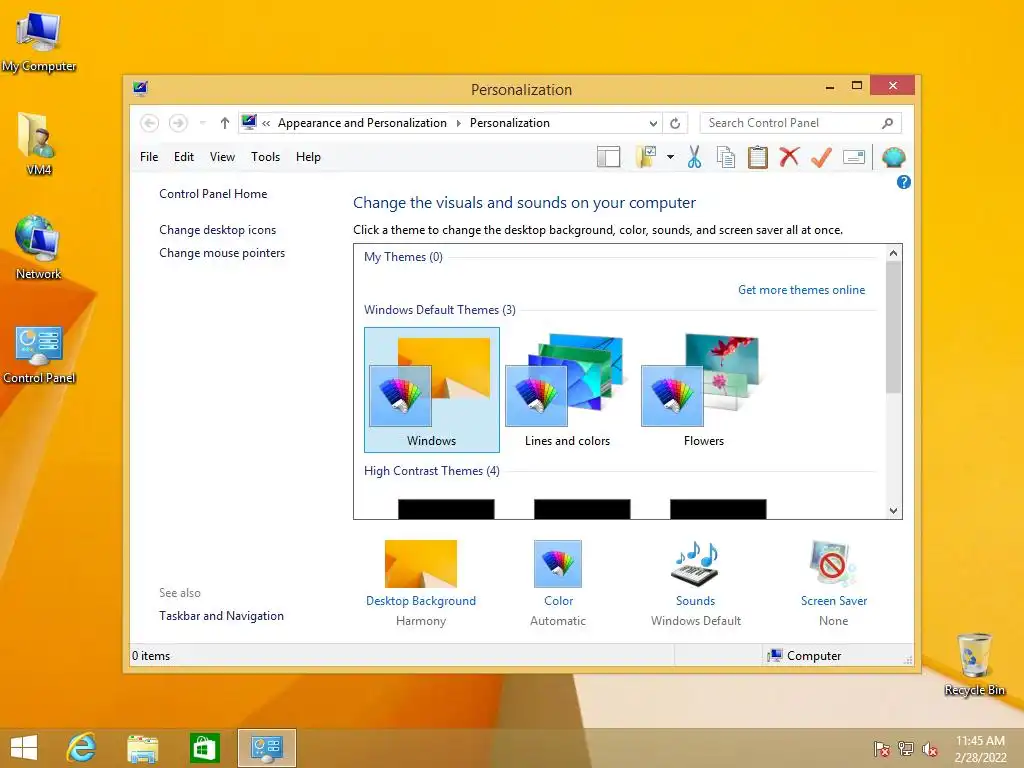The image size is (1024, 768).
Task: Click the theme list scroll up arrow
Action: (893, 253)
